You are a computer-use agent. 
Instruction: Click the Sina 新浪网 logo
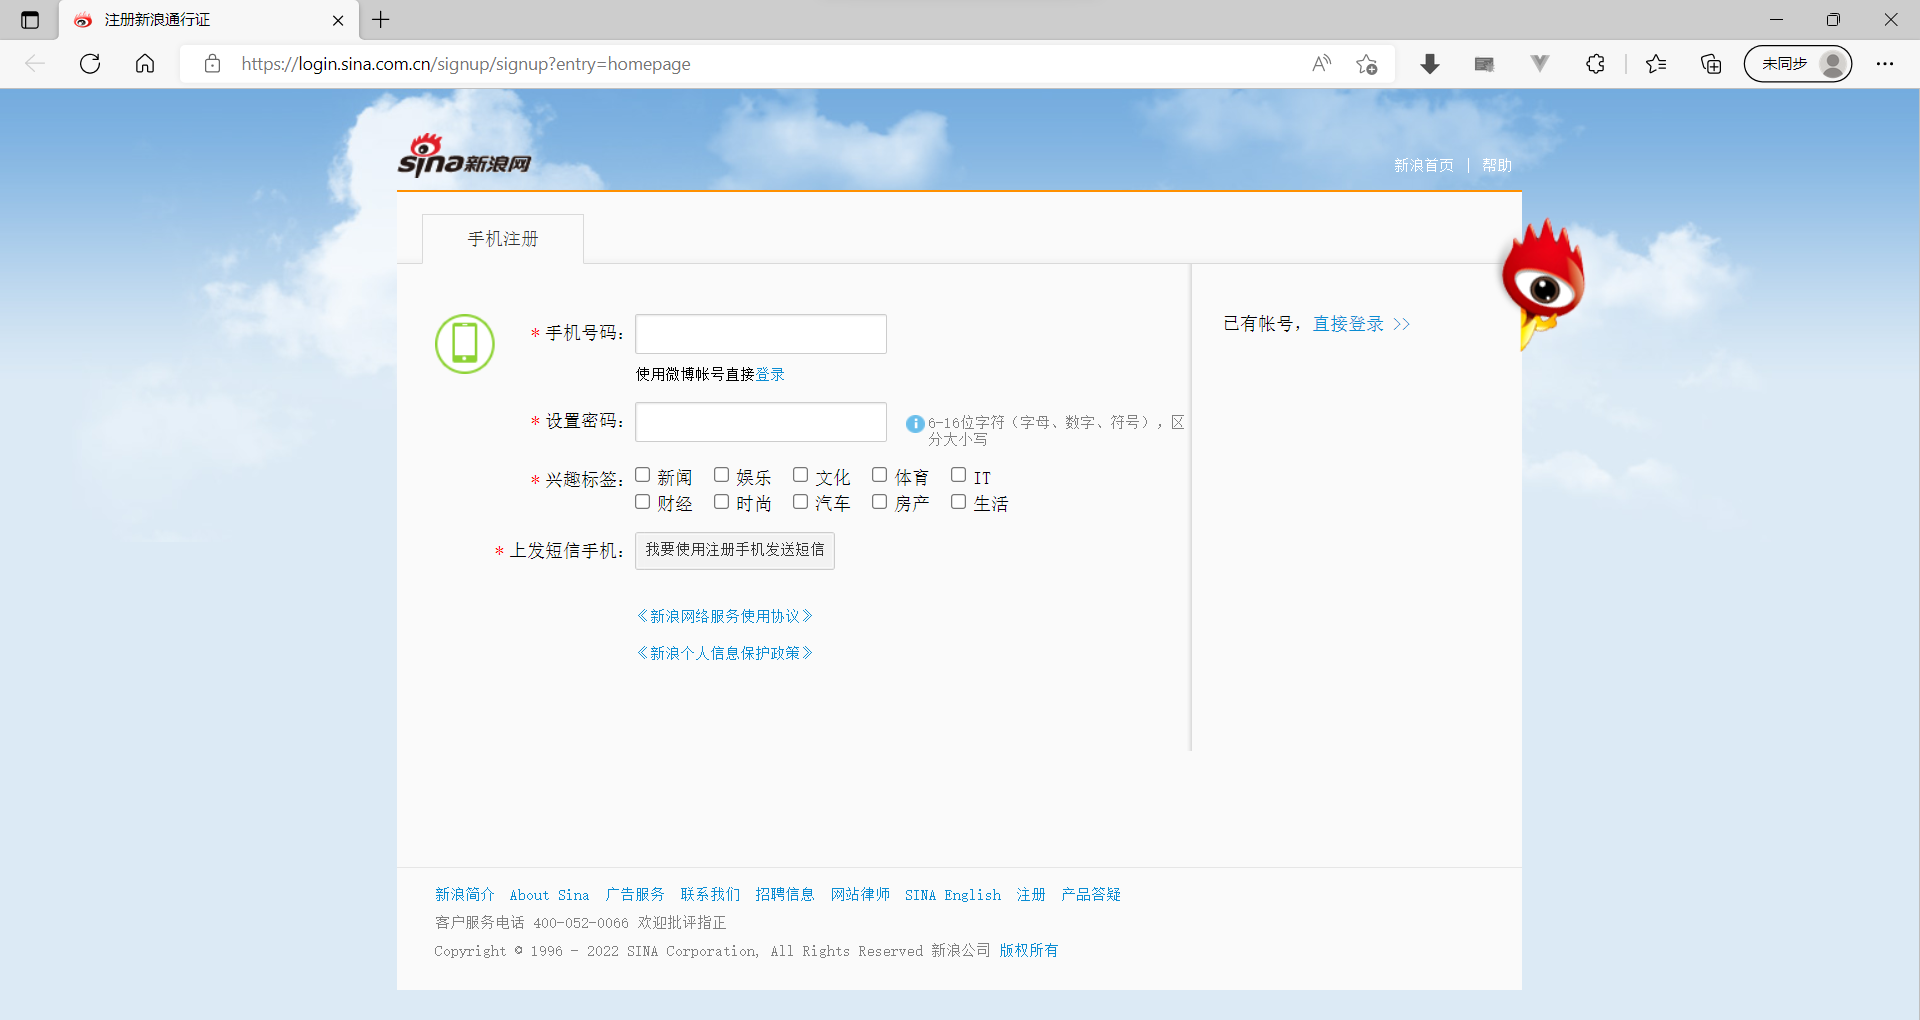click(462, 155)
